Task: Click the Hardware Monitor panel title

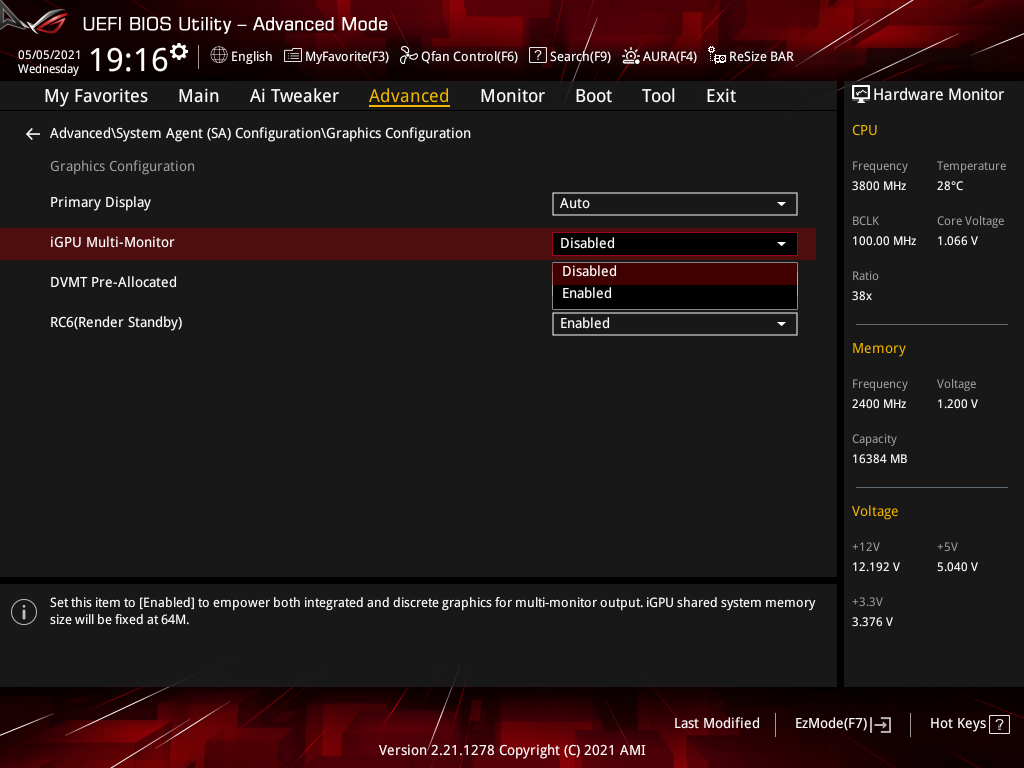Action: point(938,95)
